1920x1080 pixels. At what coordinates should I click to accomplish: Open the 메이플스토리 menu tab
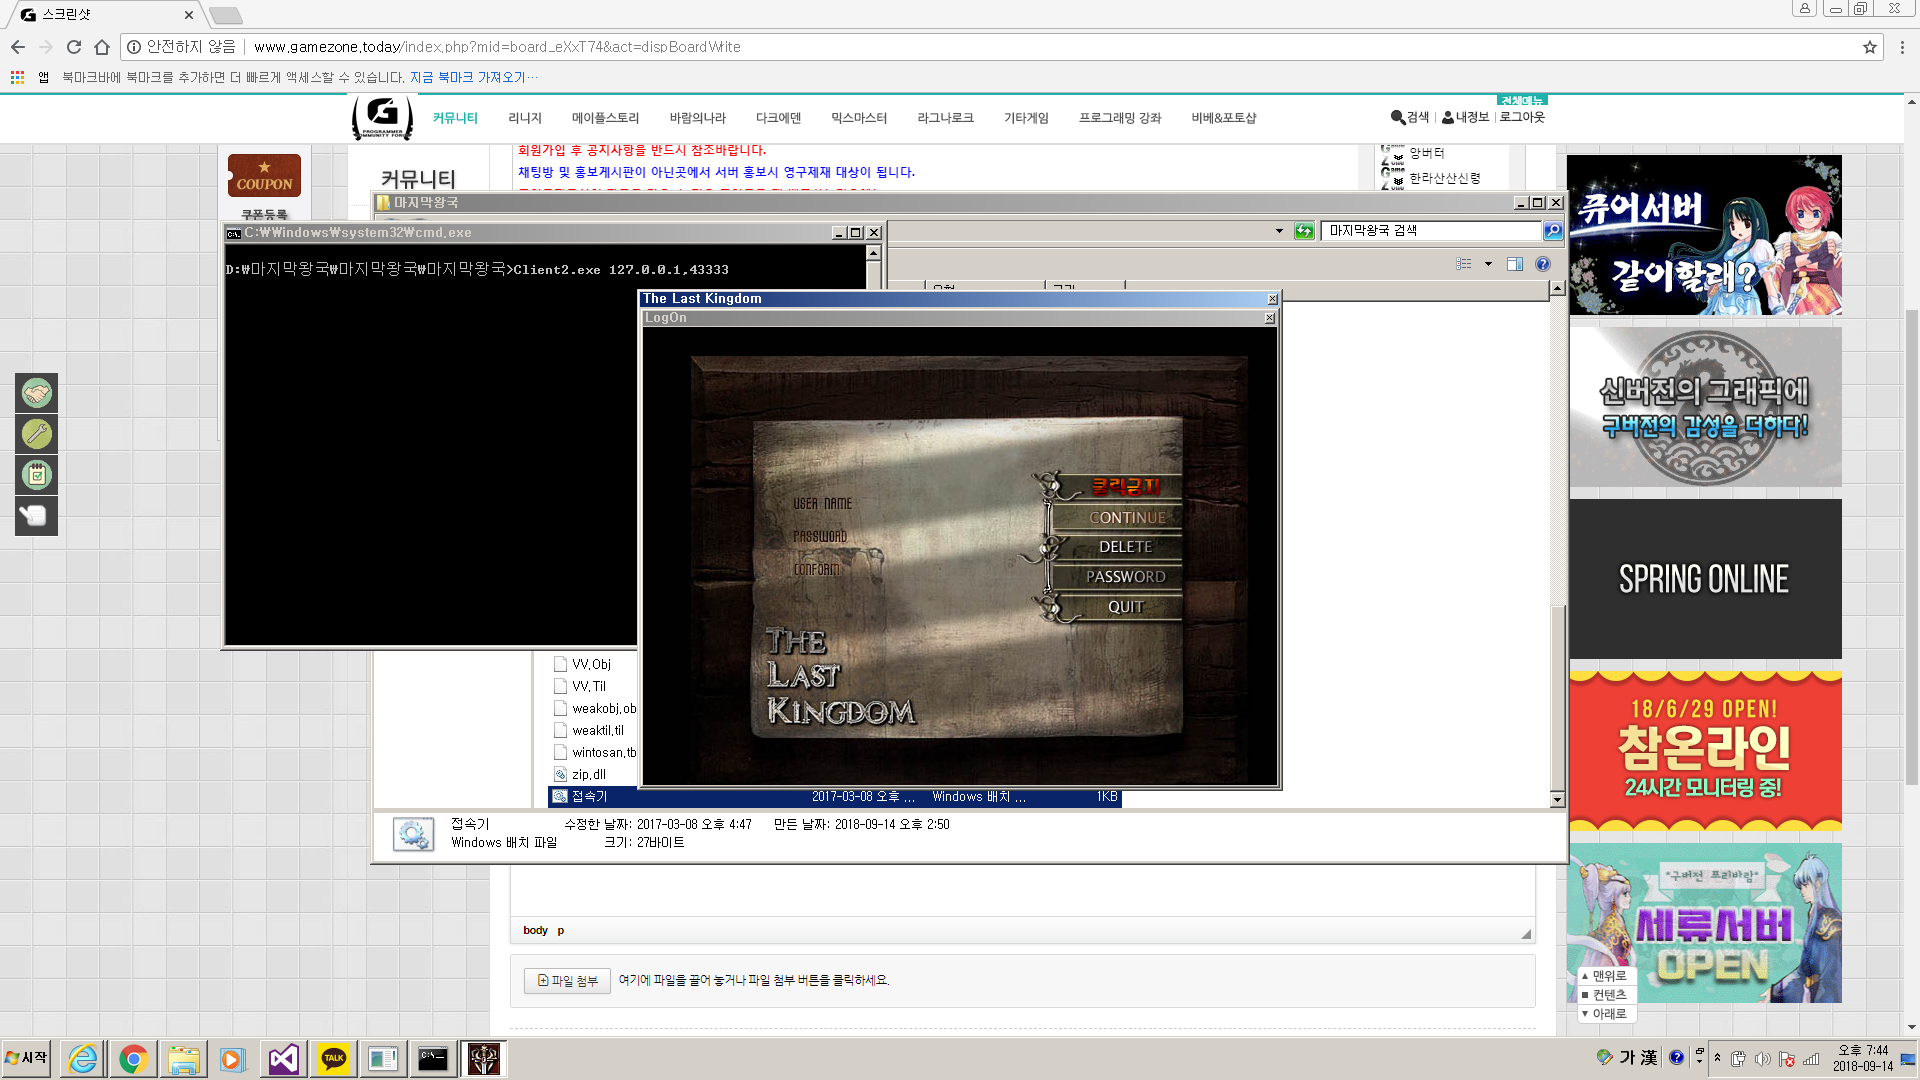pyautogui.click(x=605, y=118)
